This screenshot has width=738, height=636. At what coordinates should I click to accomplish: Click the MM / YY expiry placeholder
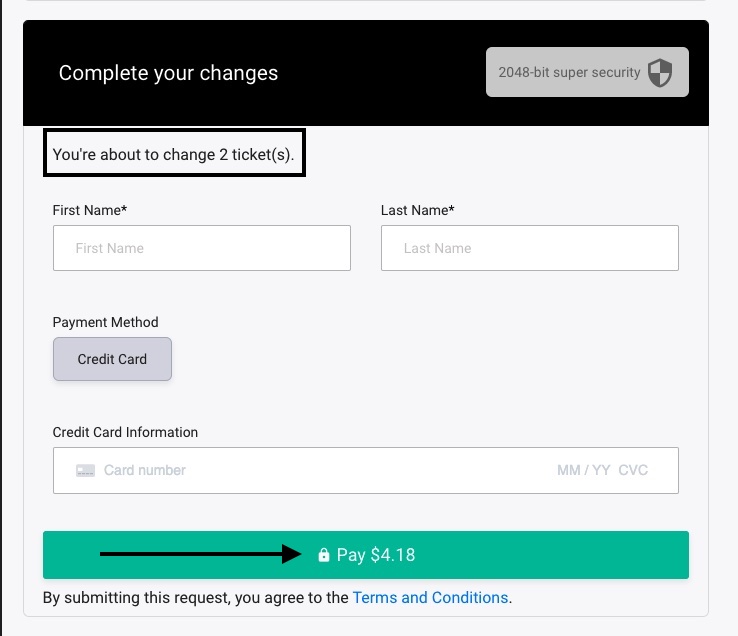[x=583, y=470]
